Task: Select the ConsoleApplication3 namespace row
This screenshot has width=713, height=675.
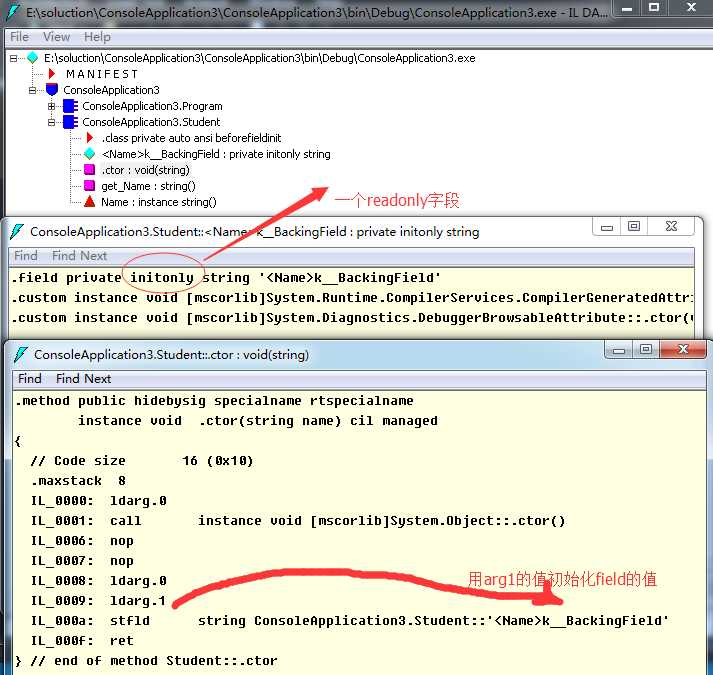Action: [111, 90]
